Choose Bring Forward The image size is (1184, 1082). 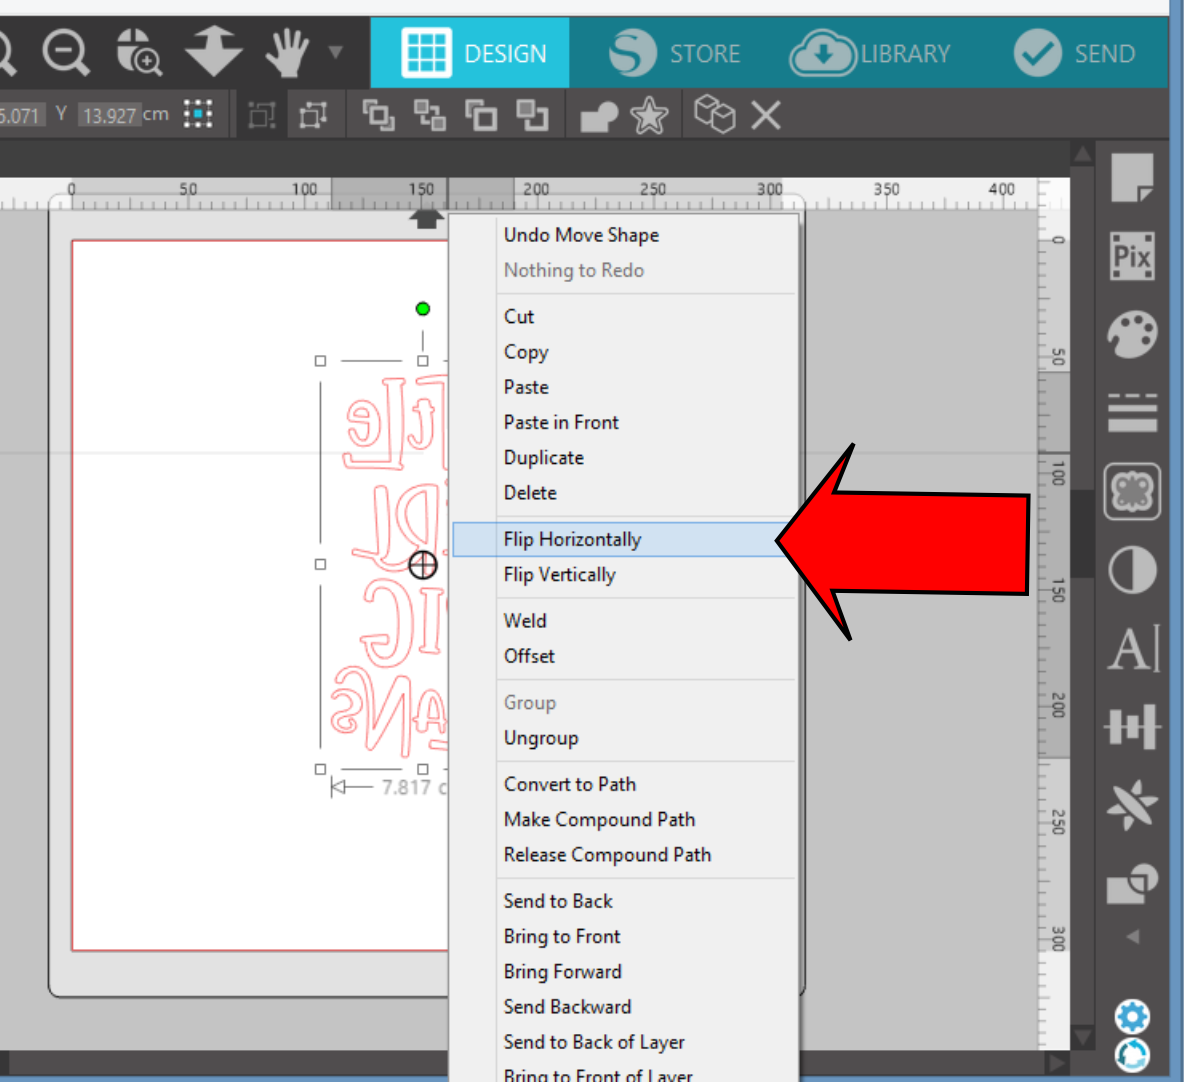(563, 972)
